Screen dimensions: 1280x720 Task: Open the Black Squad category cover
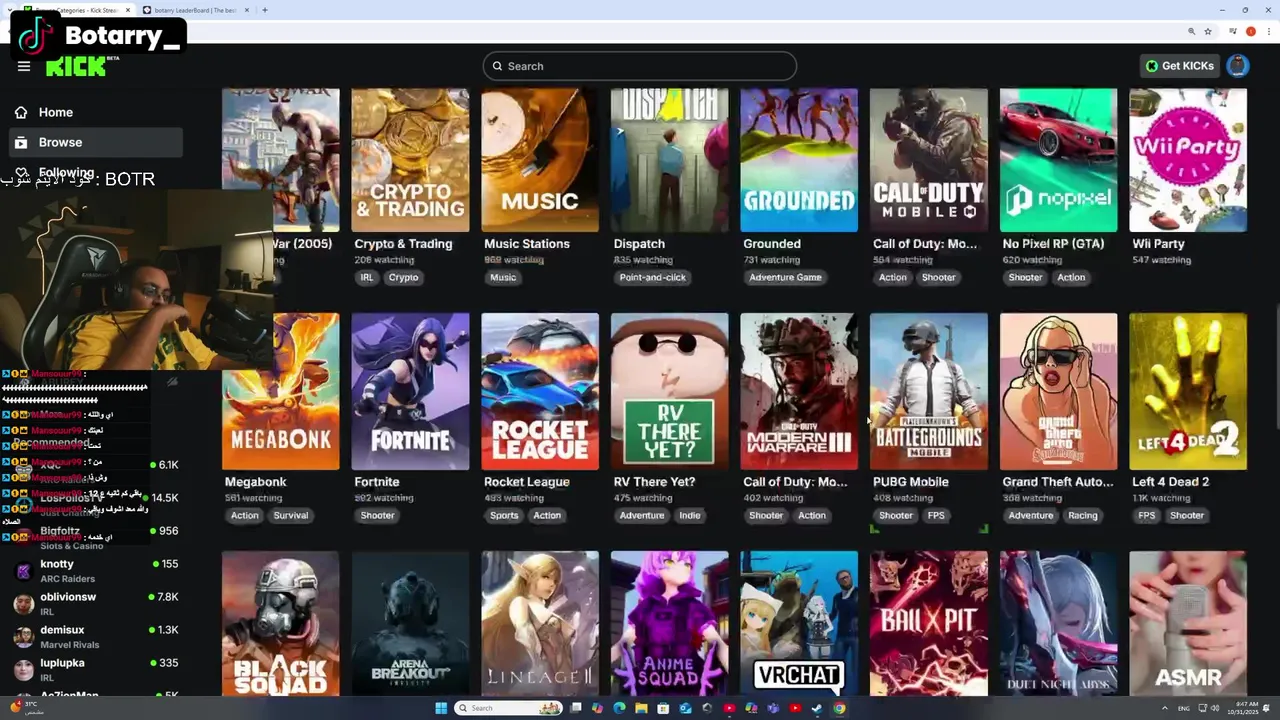[x=280, y=623]
